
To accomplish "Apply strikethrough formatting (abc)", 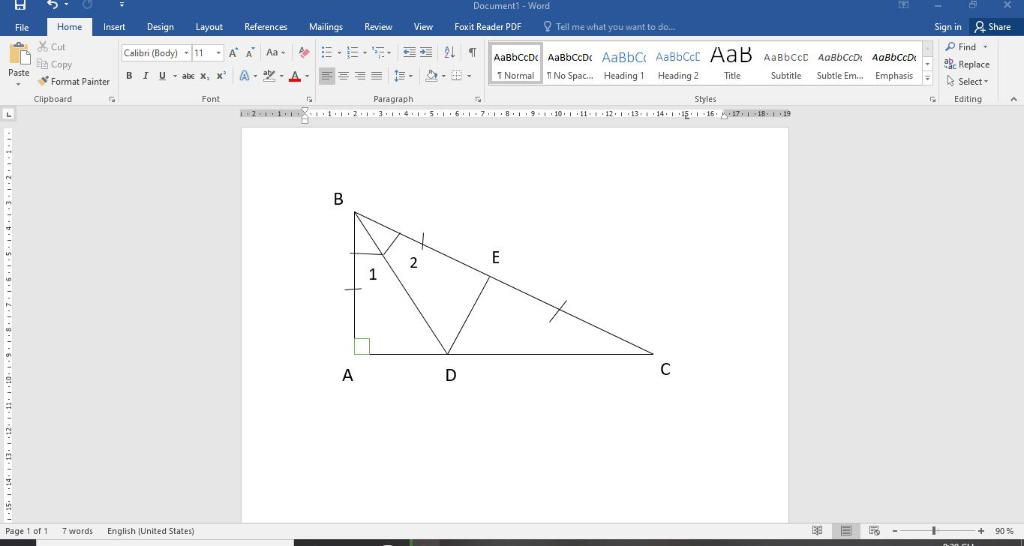I will (x=188, y=76).
